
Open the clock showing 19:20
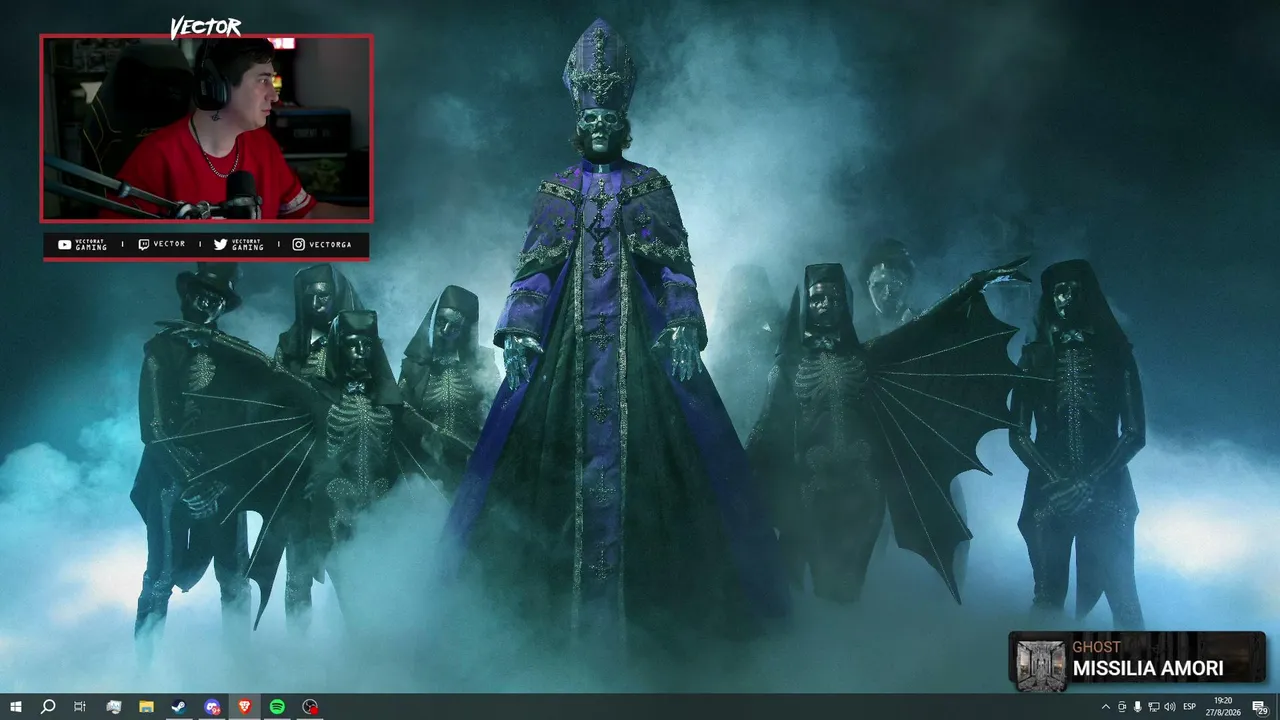(1223, 707)
